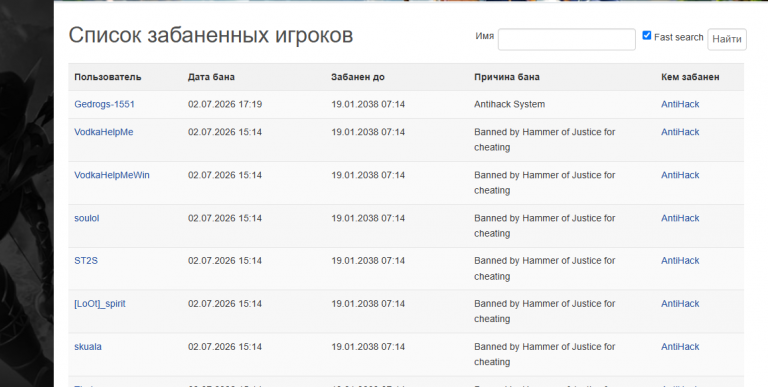The image size is (768, 387).
Task: Click AntiHack link in ST2S row
Action: [x=680, y=261]
